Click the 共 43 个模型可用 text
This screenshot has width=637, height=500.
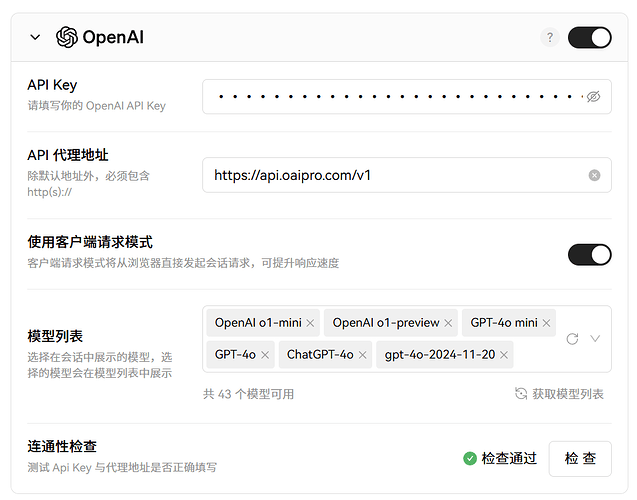[x=249, y=394]
